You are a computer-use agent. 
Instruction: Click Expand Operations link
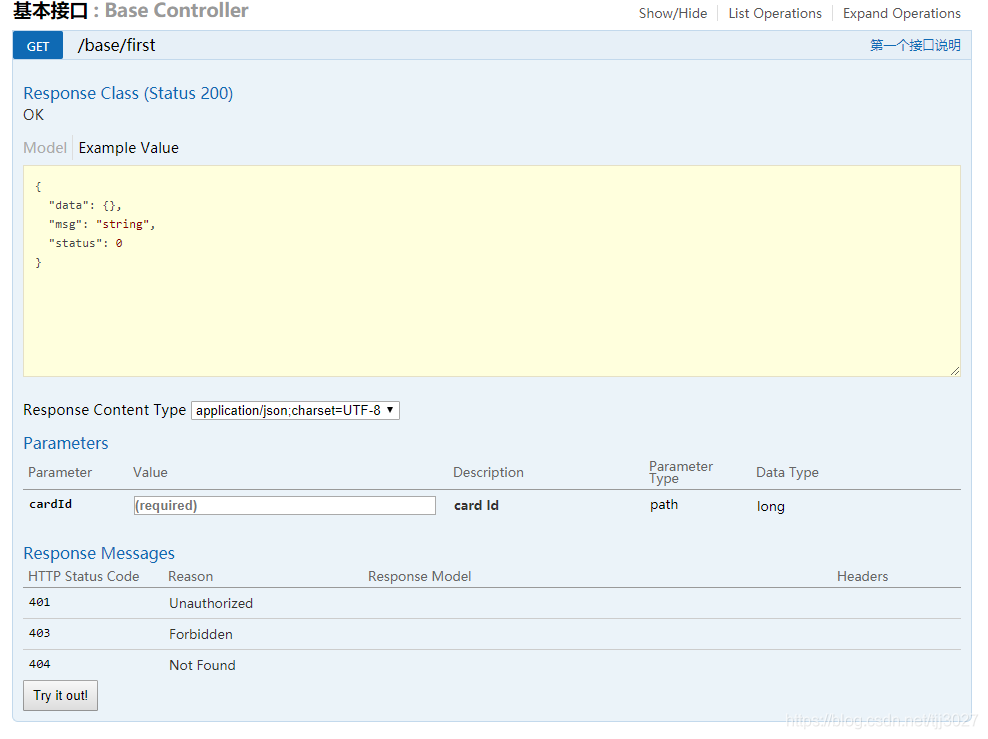coord(902,13)
